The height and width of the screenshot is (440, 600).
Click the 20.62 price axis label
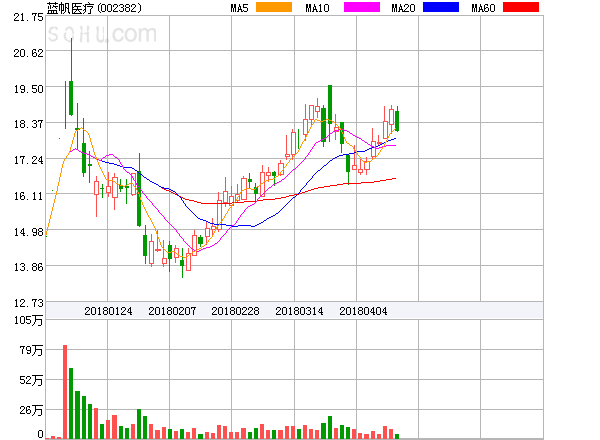click(28, 53)
